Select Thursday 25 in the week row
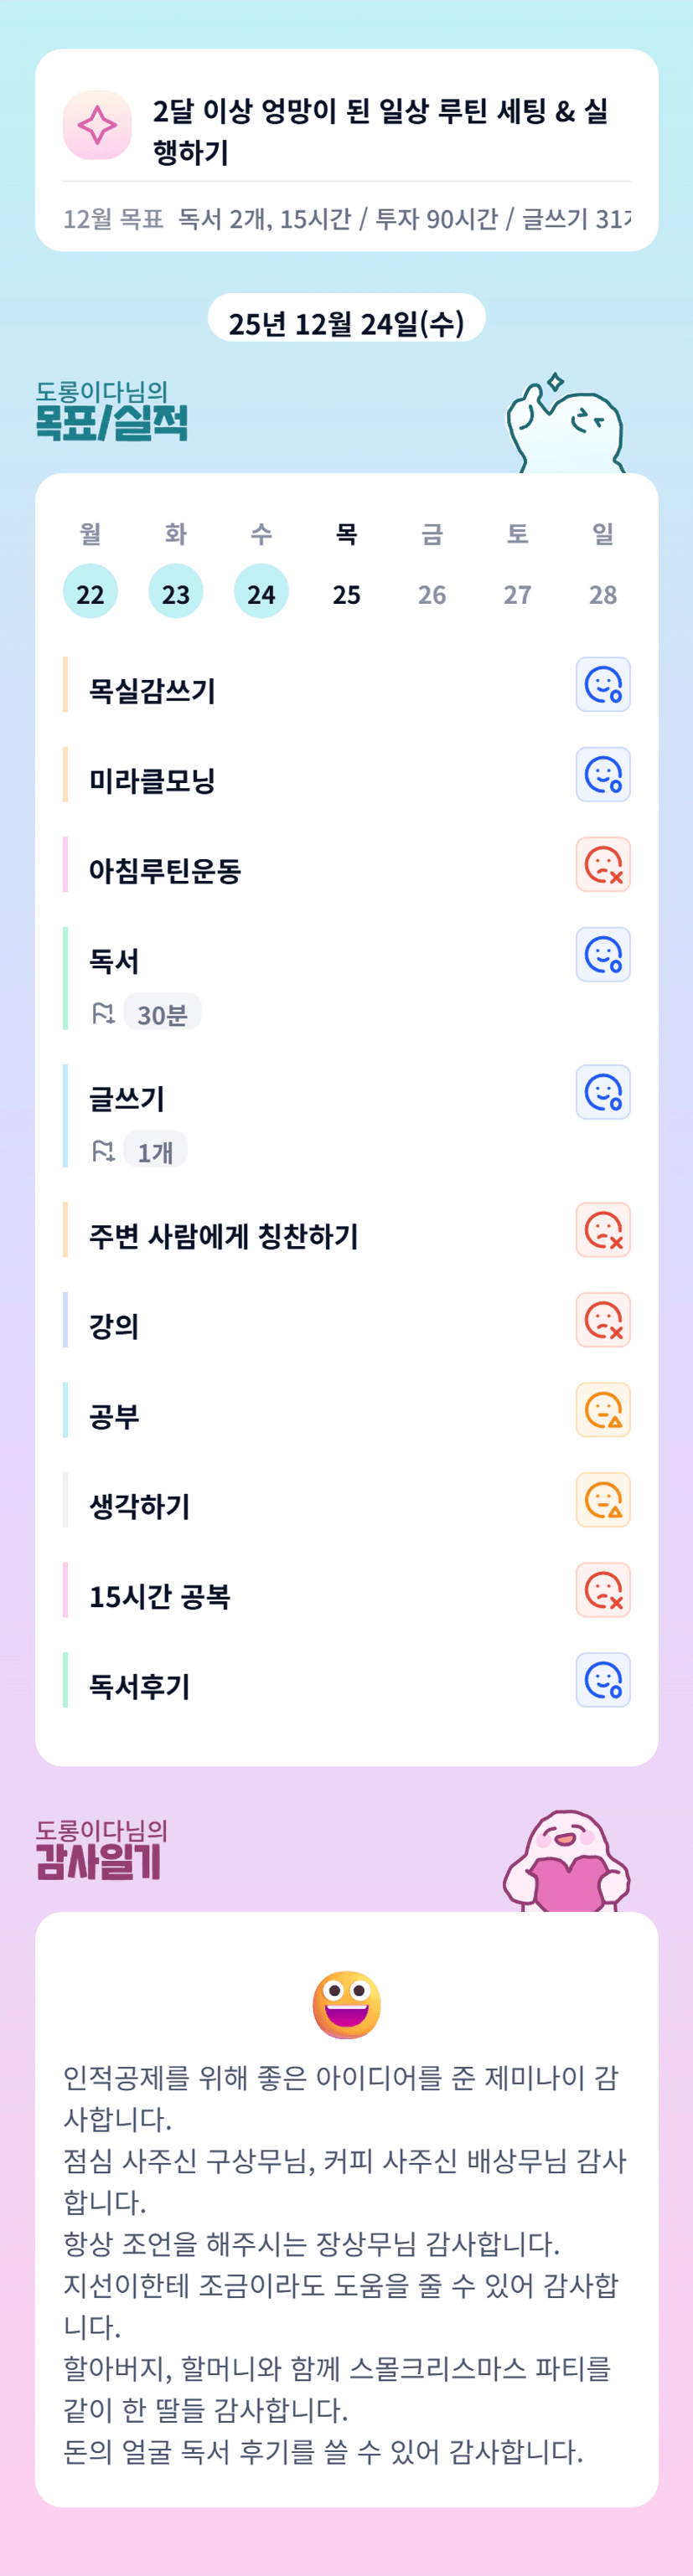The height and width of the screenshot is (2576, 693). (x=346, y=593)
